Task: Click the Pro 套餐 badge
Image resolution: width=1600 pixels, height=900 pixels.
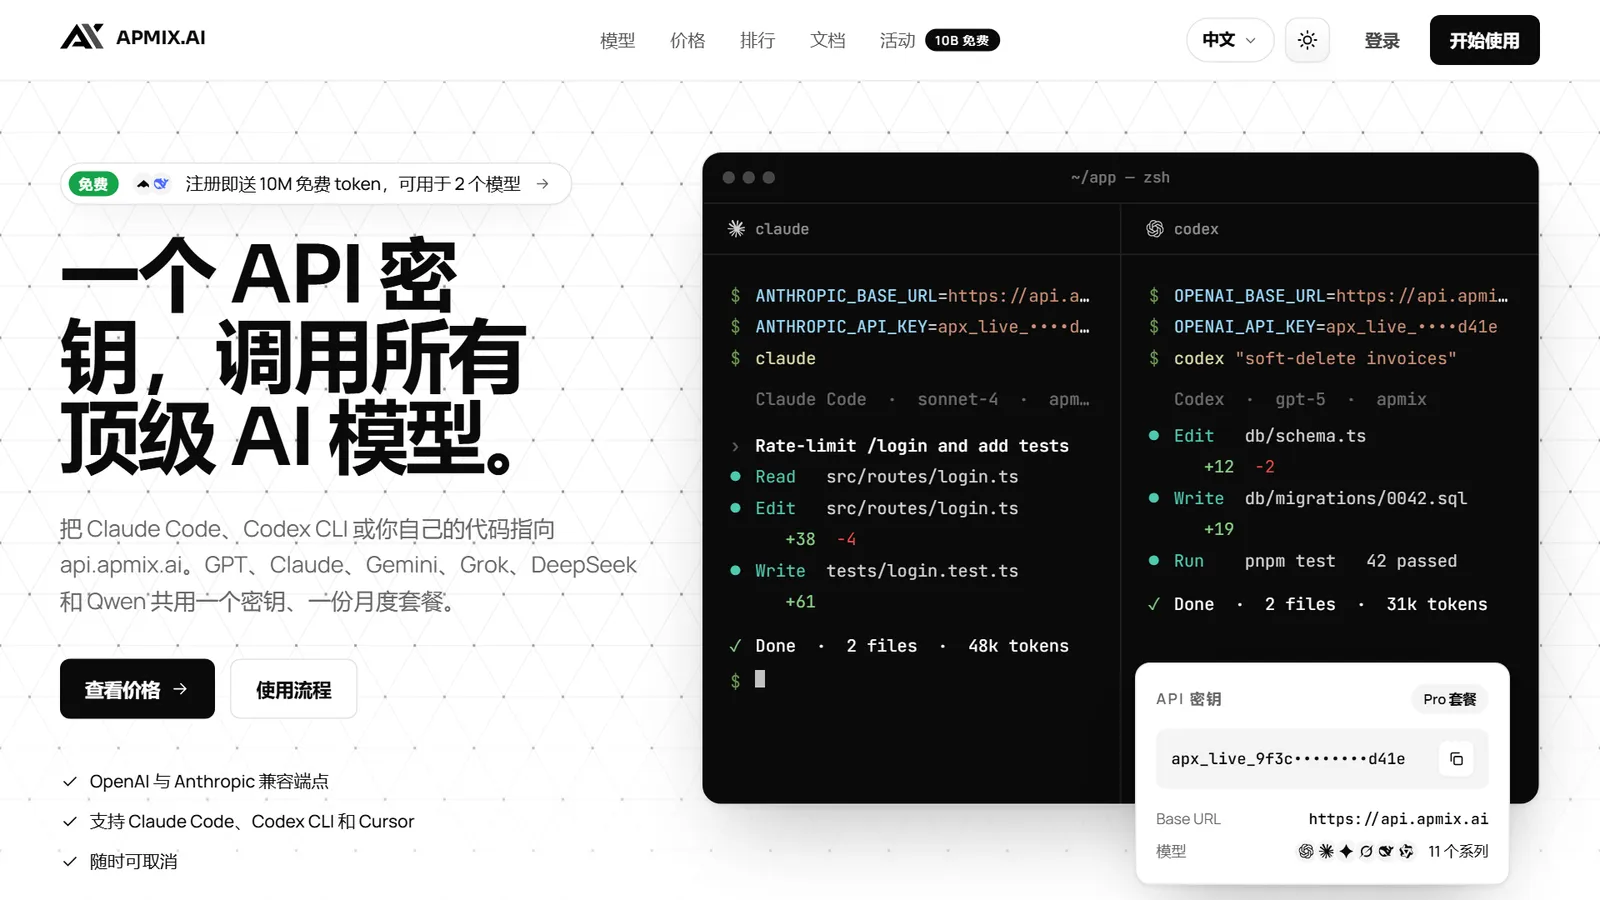Action: click(1449, 699)
